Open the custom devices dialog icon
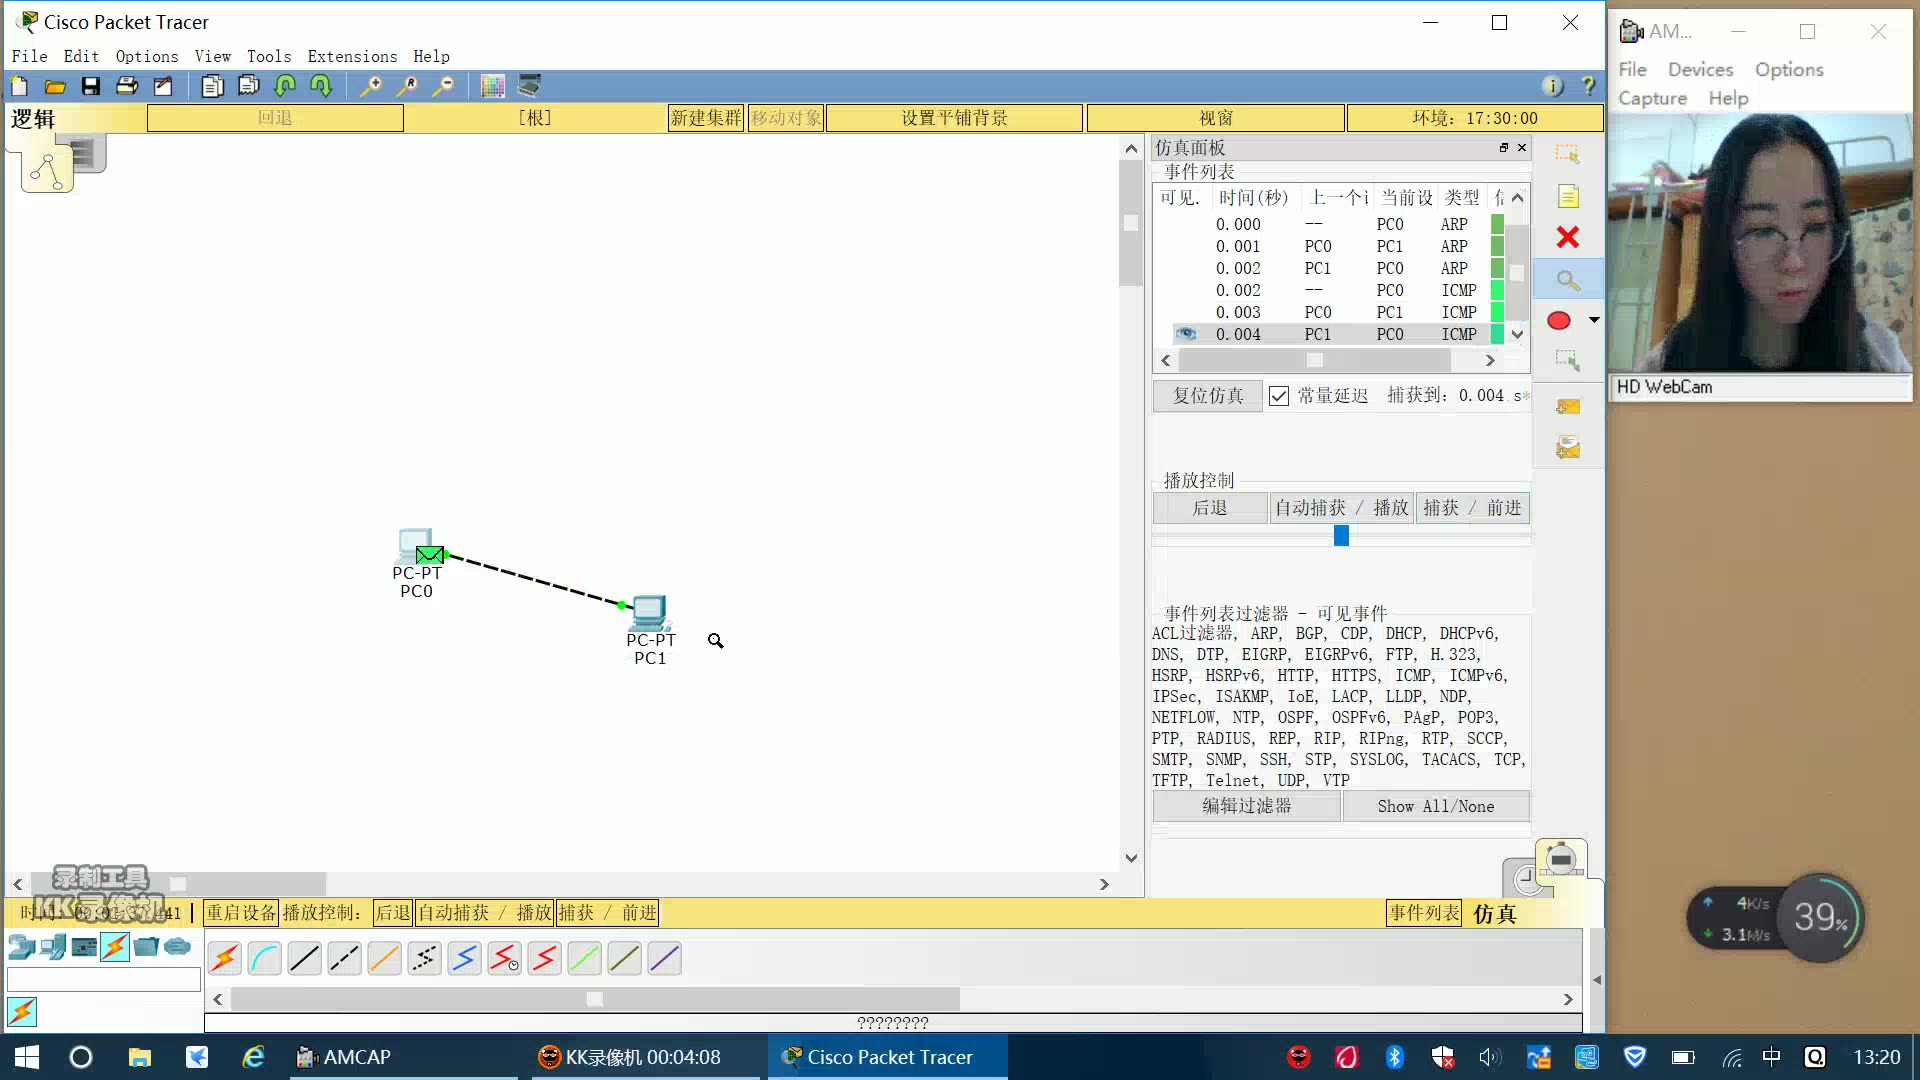Screen dimensions: 1920x1080 pyautogui.click(x=529, y=87)
